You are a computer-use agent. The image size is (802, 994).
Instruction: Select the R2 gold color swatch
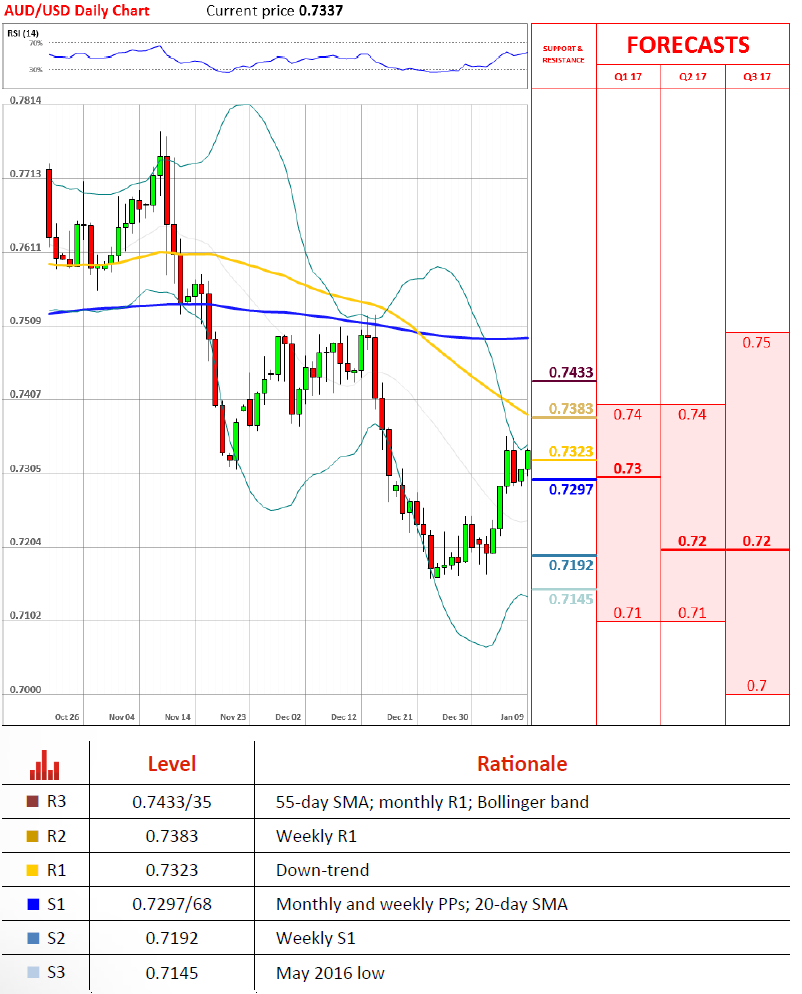point(32,836)
